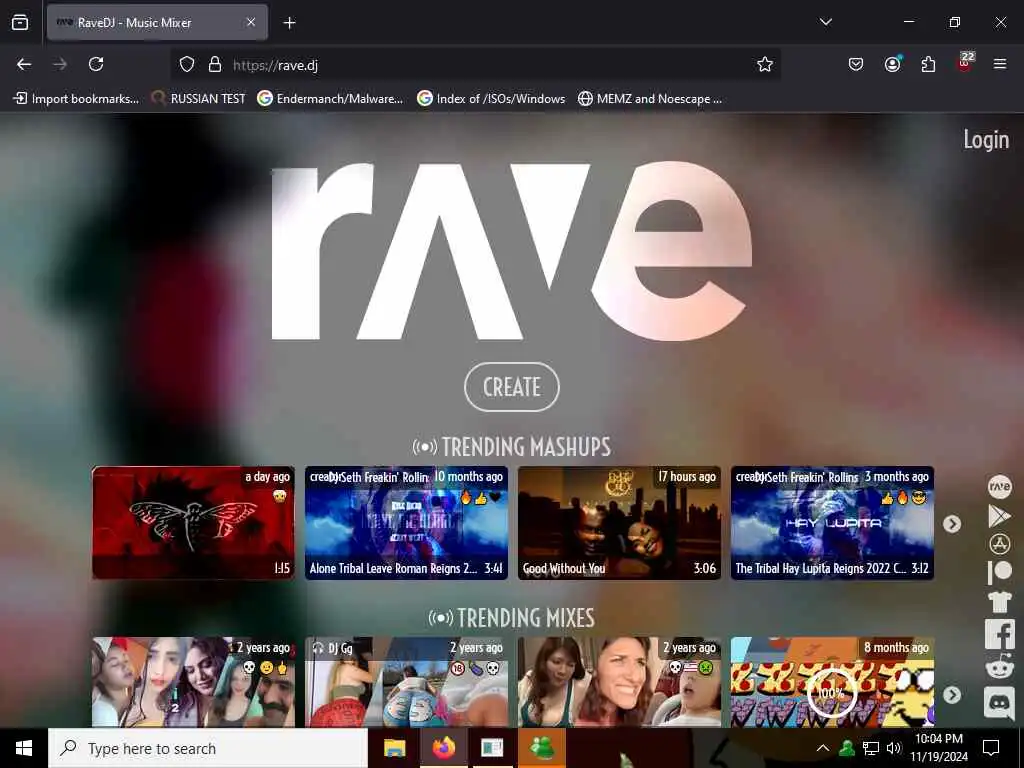Open a new browser tab
The image size is (1024, 768).
pos(289,23)
